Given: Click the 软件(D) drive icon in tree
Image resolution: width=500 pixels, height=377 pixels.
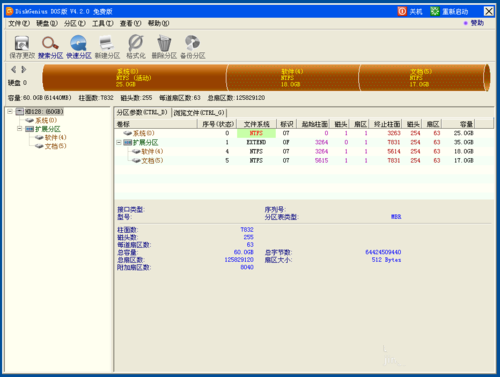Looking at the screenshot, I should (x=39, y=137).
